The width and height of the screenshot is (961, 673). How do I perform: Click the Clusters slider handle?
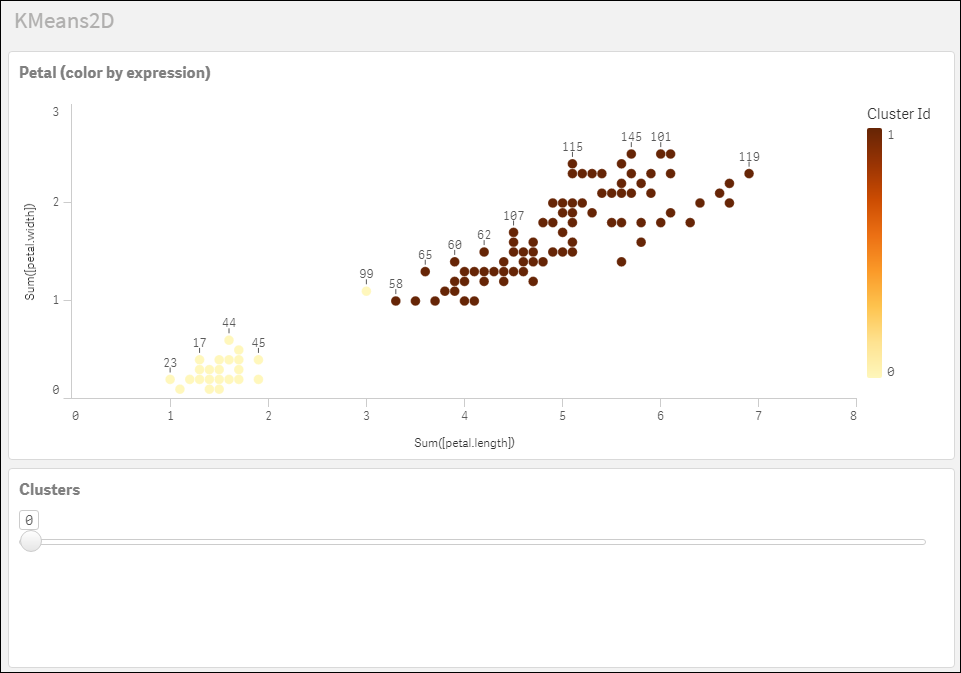pos(31,541)
